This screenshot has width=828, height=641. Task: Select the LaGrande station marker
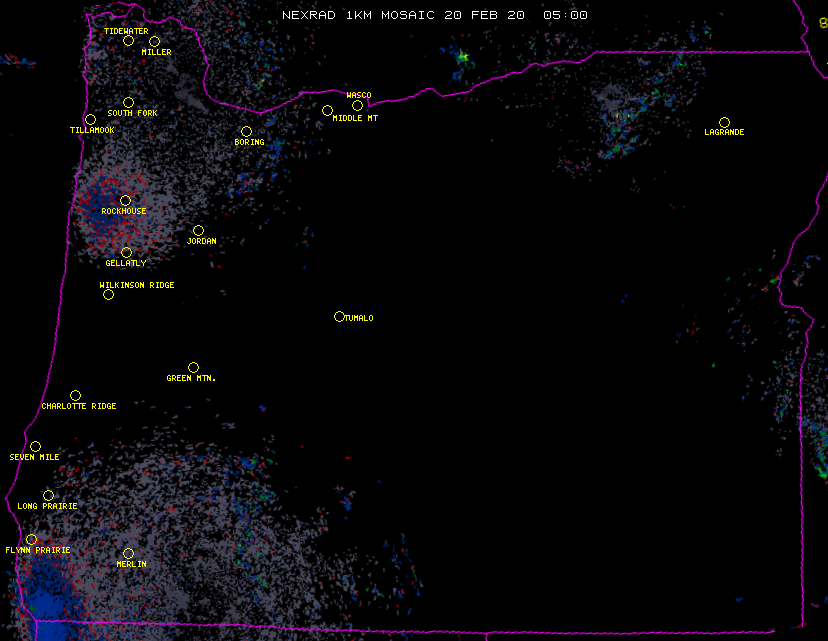click(x=724, y=122)
